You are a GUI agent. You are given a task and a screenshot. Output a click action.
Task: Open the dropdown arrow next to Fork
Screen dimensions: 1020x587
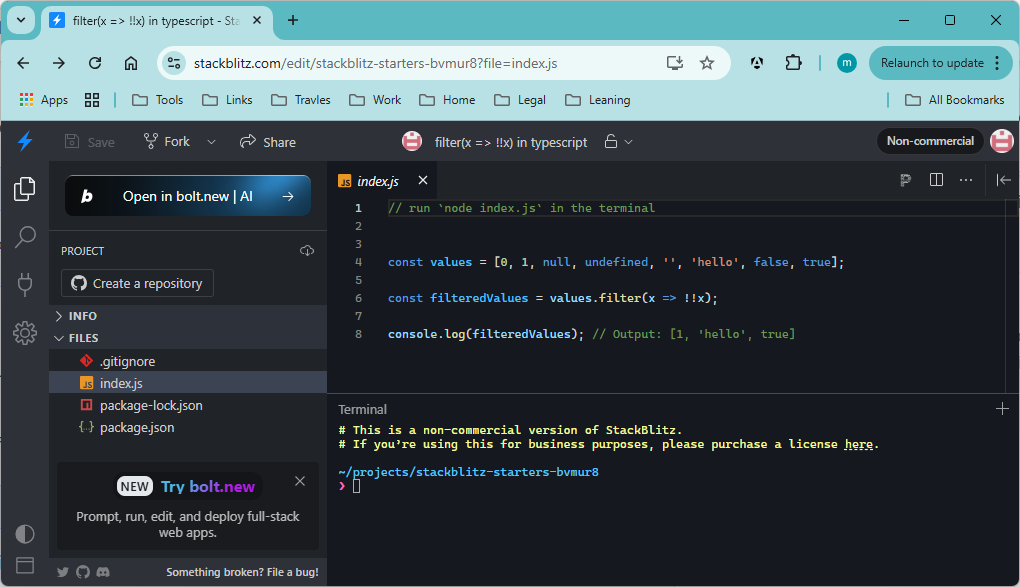point(211,142)
